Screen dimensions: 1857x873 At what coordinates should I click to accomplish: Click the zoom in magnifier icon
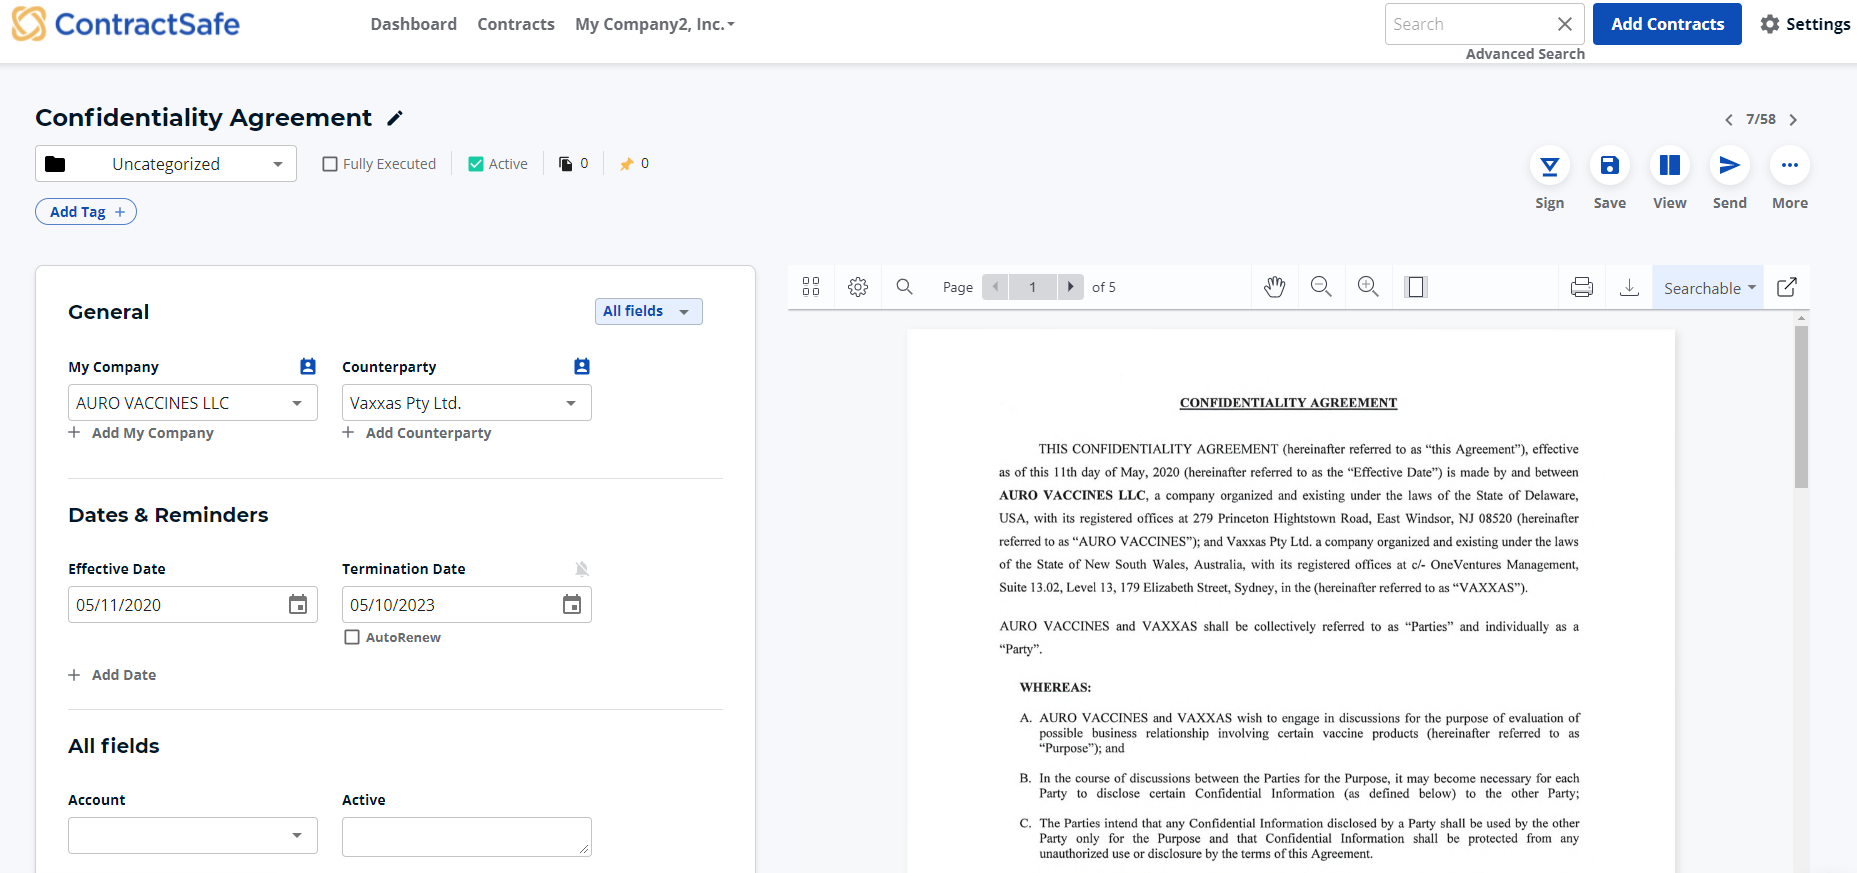pyautogui.click(x=1368, y=287)
